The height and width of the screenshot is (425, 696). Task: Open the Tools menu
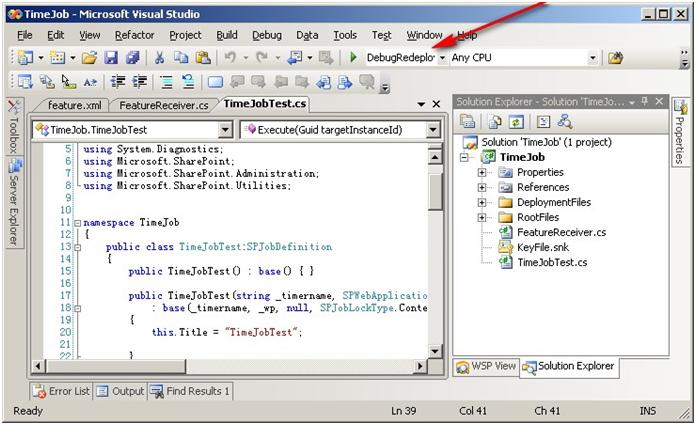coord(345,35)
